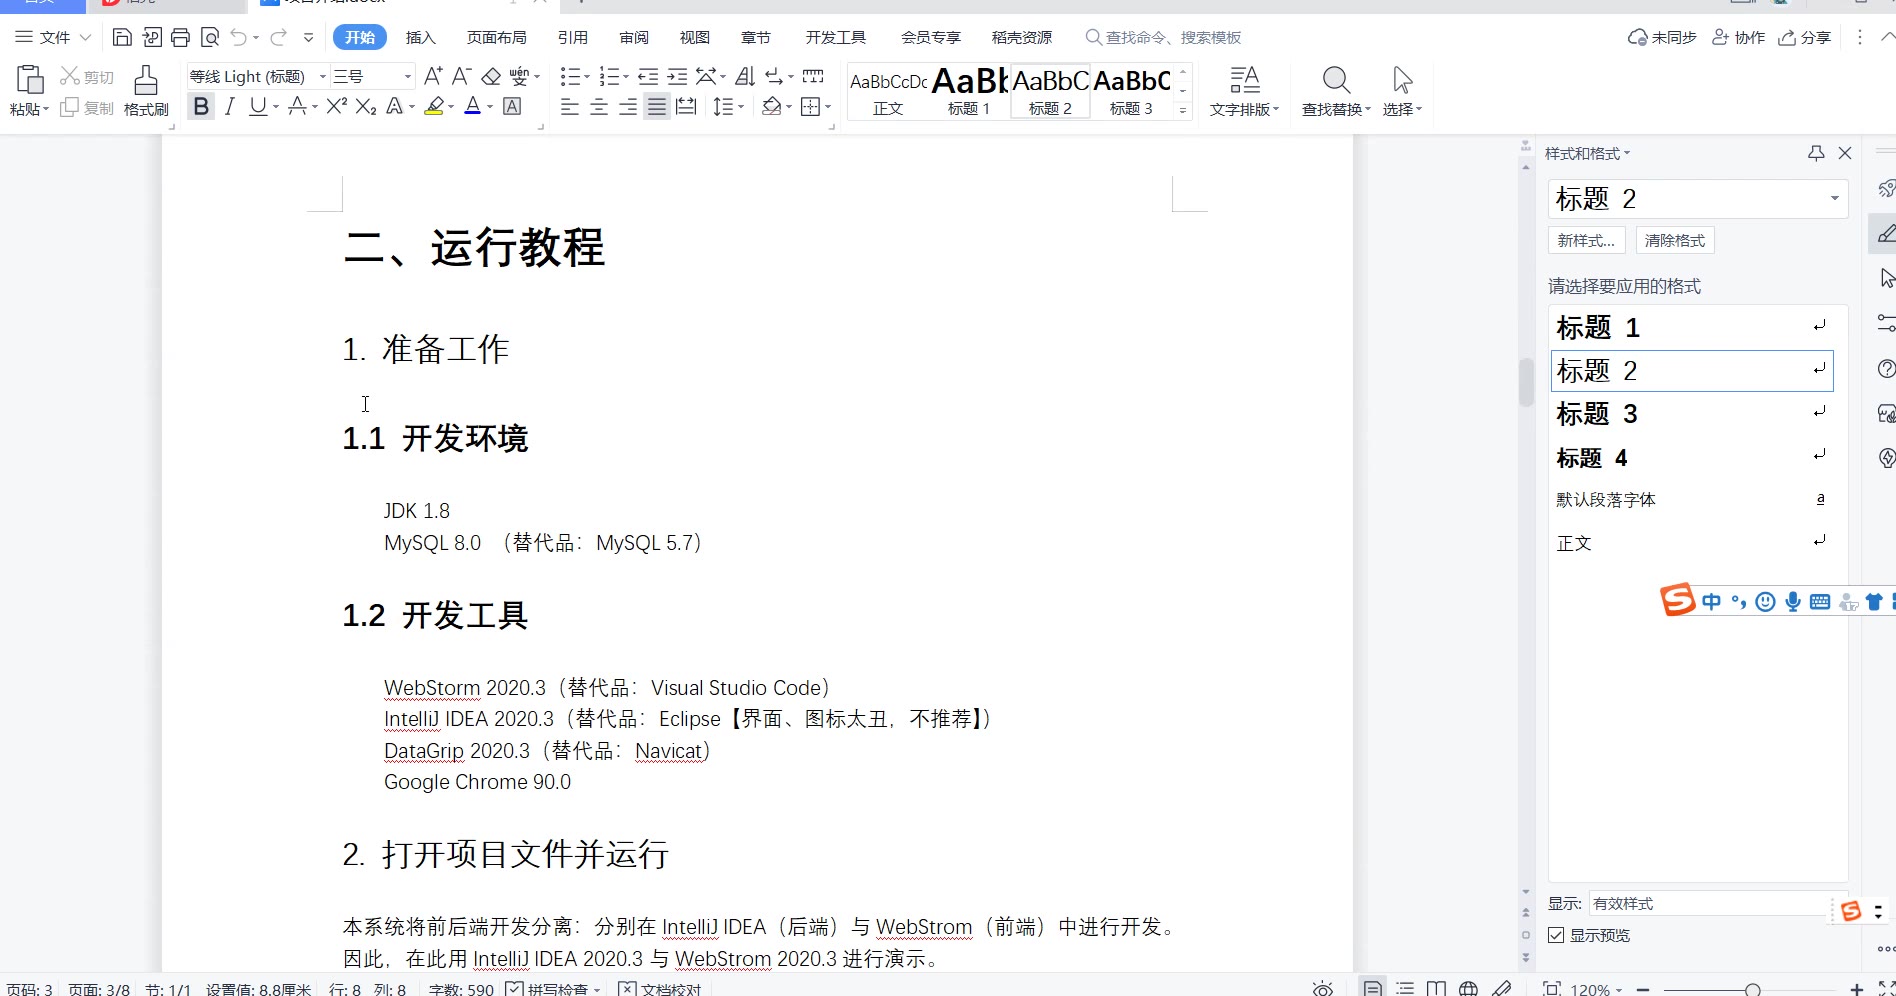Image resolution: width=1896 pixels, height=996 pixels.
Task: Open the font size dropdown 三号
Action: [407, 76]
